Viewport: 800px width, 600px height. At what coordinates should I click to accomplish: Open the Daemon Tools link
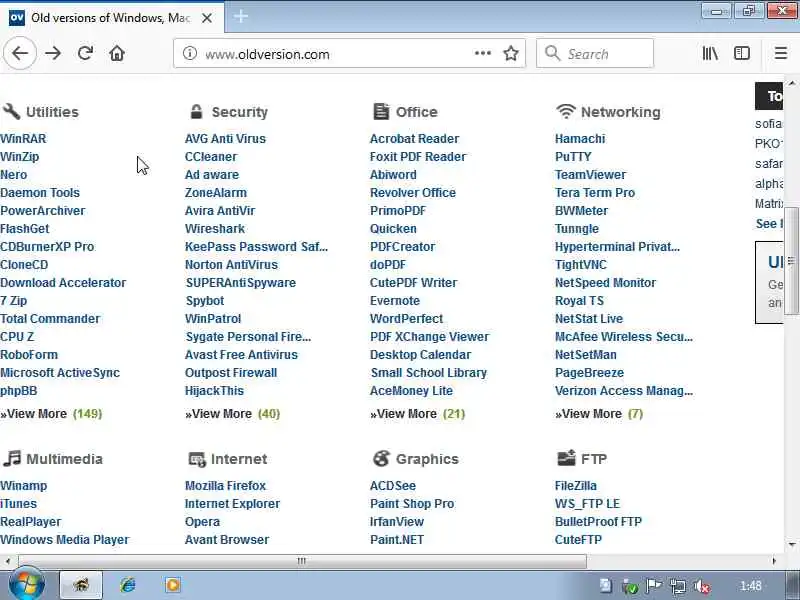point(40,193)
